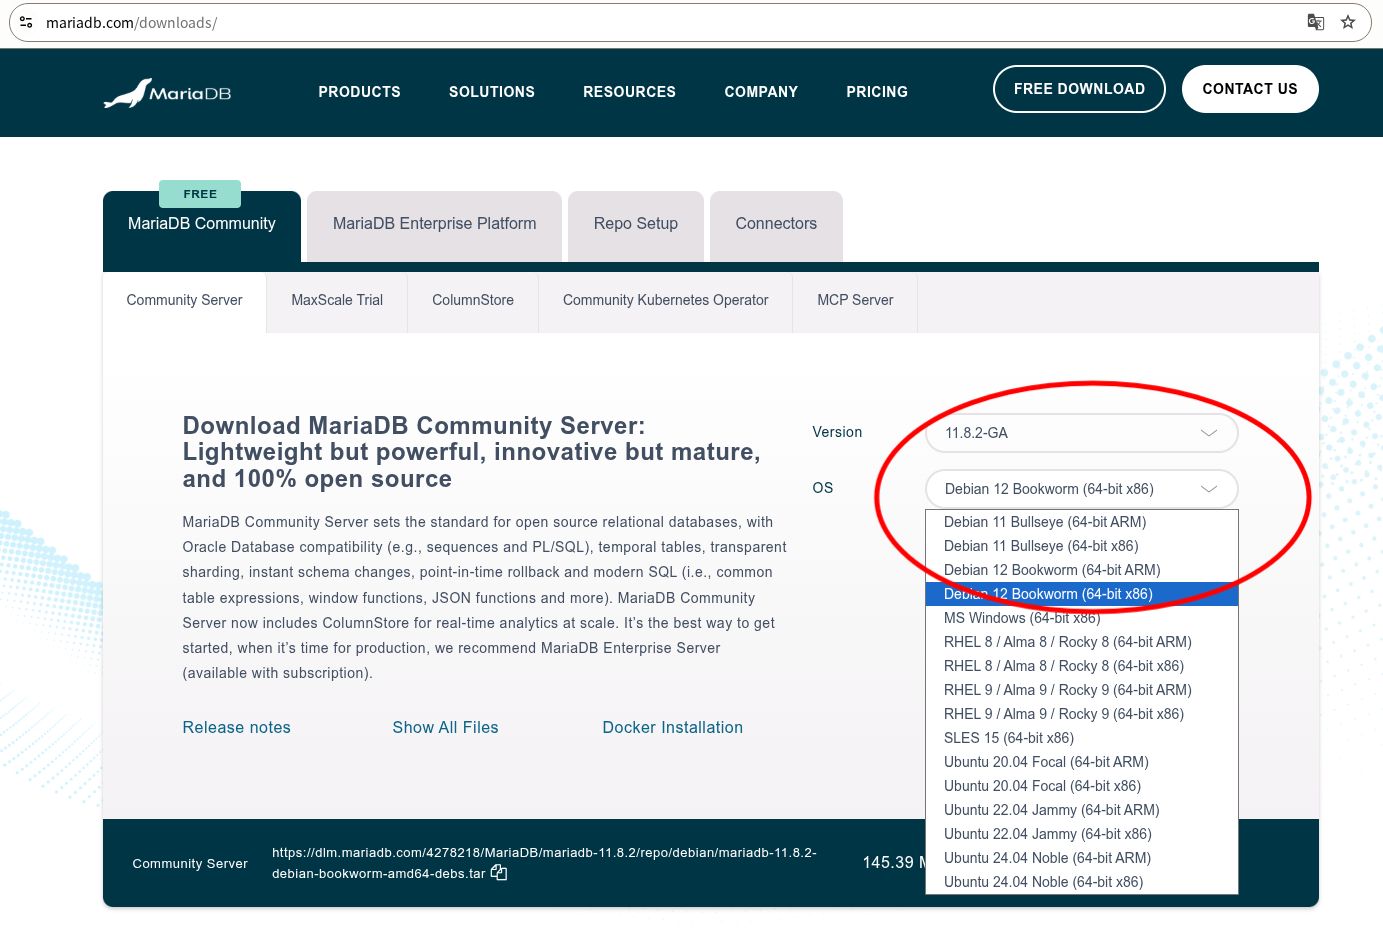Select the Community Server sub-tab

coord(185,302)
